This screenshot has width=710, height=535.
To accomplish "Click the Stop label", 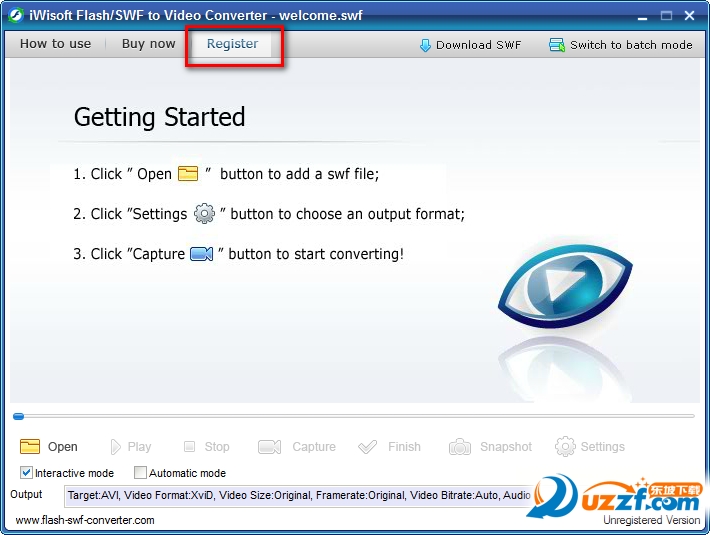I will (x=217, y=447).
